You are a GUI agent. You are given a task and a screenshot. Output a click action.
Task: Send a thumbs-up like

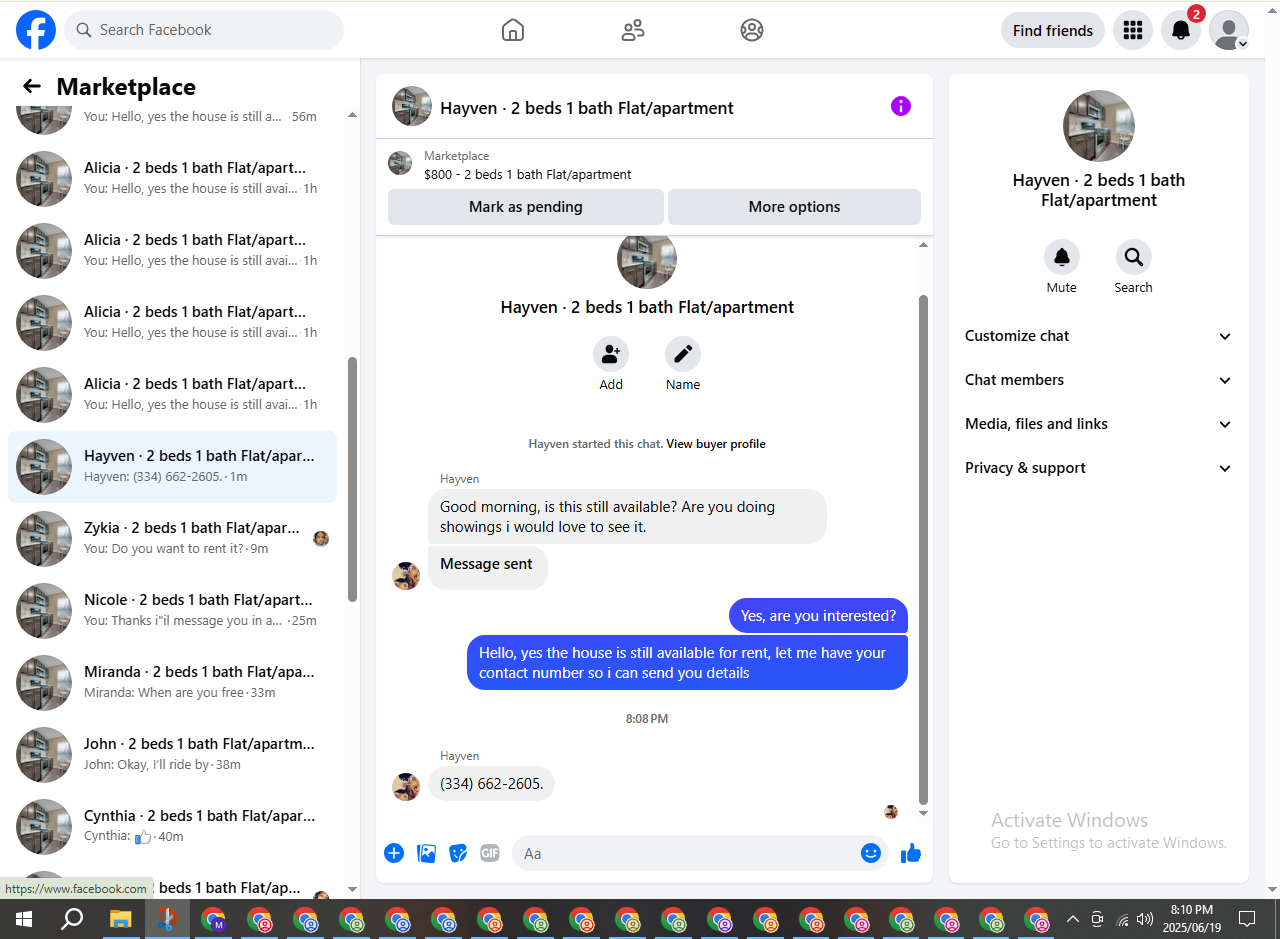[911, 853]
